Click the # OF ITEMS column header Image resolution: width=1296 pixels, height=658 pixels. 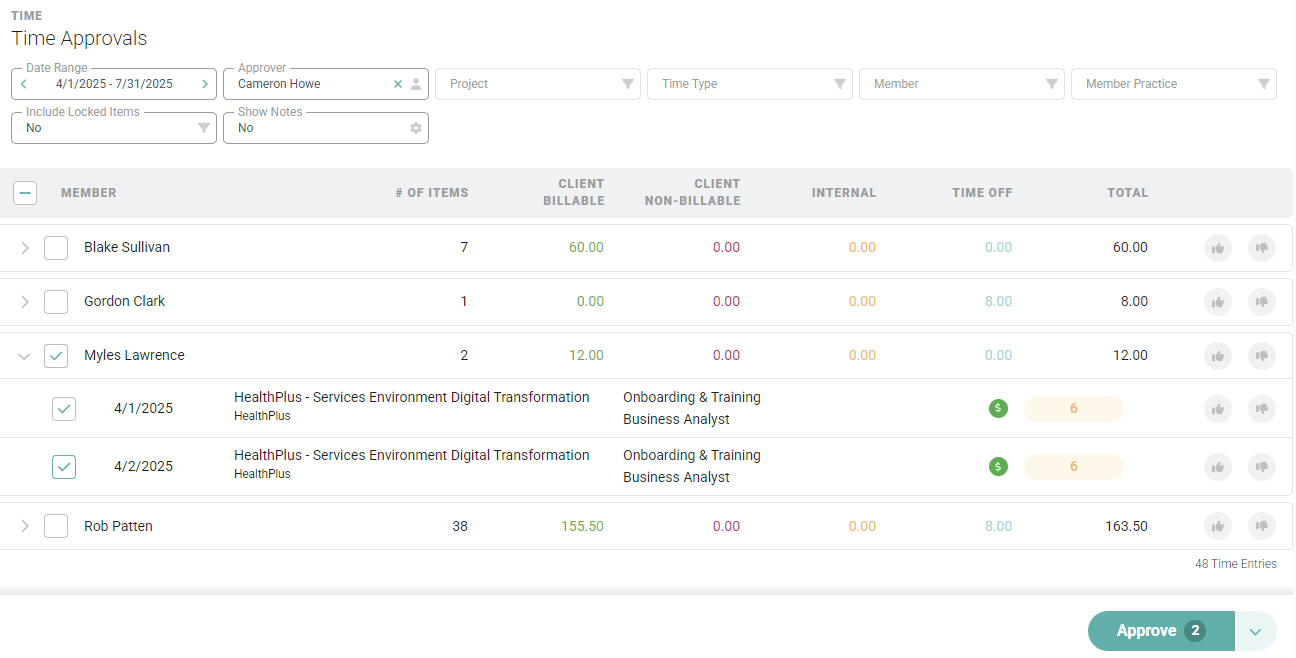[431, 193]
